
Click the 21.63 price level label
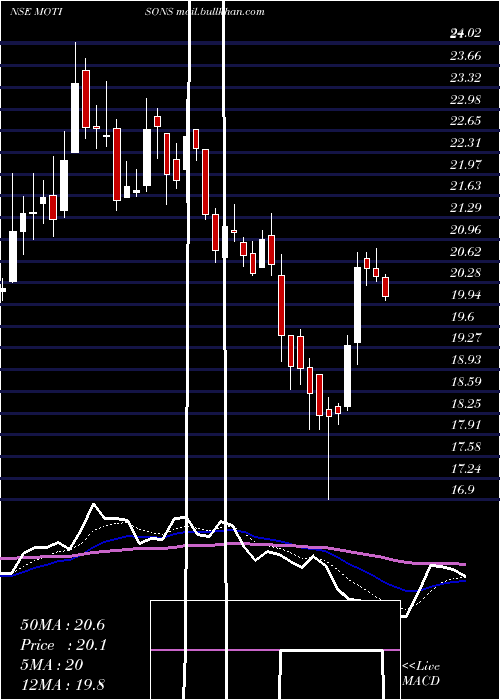466,186
